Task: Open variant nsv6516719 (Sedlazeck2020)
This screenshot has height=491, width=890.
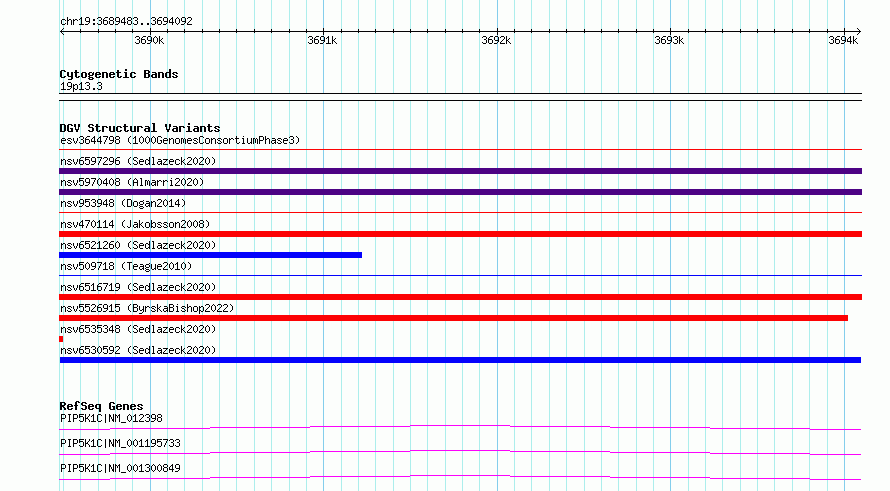Action: 138,287
